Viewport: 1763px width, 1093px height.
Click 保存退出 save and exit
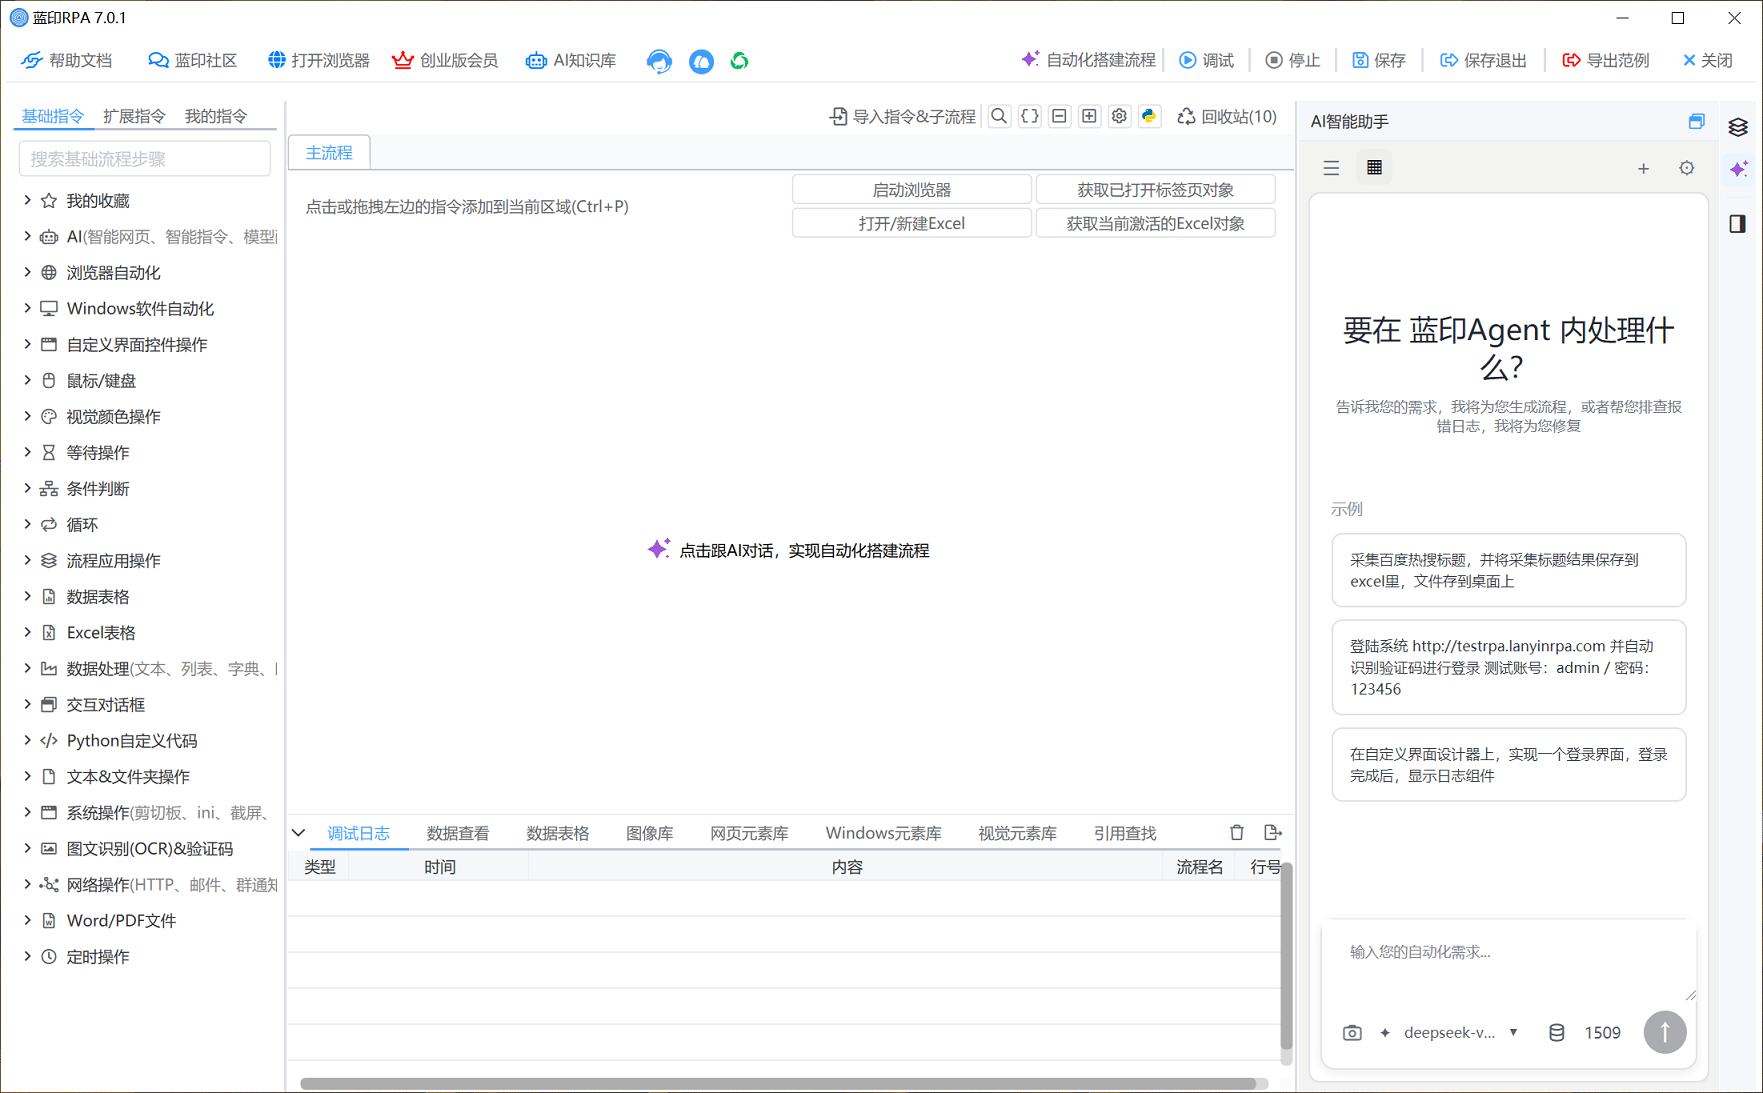click(x=1483, y=60)
